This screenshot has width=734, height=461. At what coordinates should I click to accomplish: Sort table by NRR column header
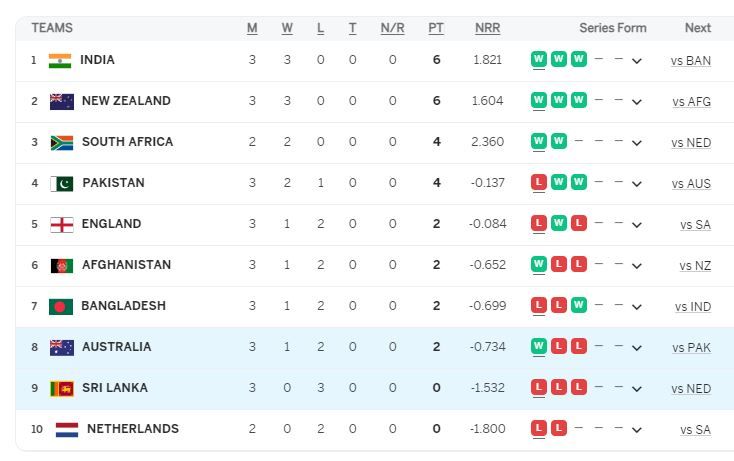pyautogui.click(x=487, y=28)
